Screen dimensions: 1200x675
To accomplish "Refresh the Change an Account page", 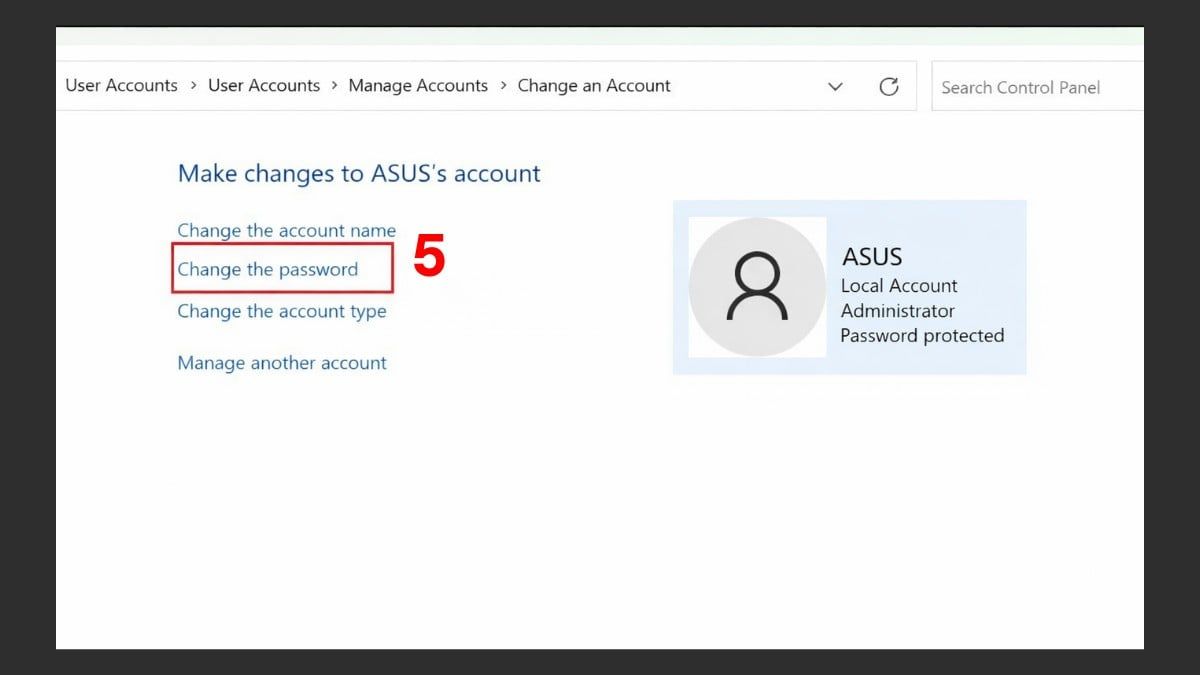I will [x=889, y=86].
